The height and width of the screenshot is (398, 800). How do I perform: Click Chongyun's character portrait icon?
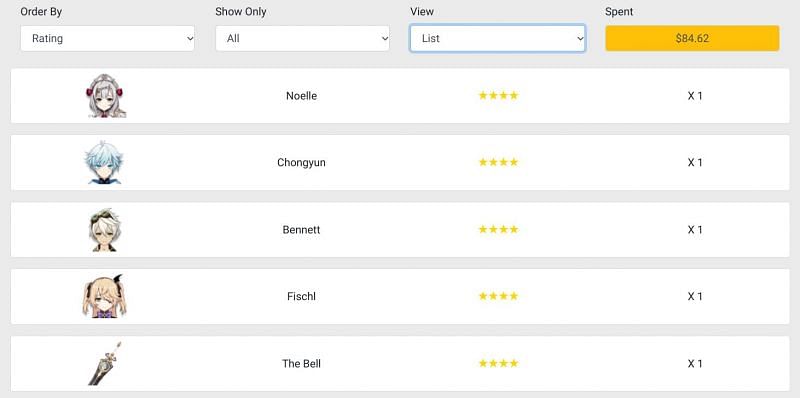pyautogui.click(x=104, y=162)
